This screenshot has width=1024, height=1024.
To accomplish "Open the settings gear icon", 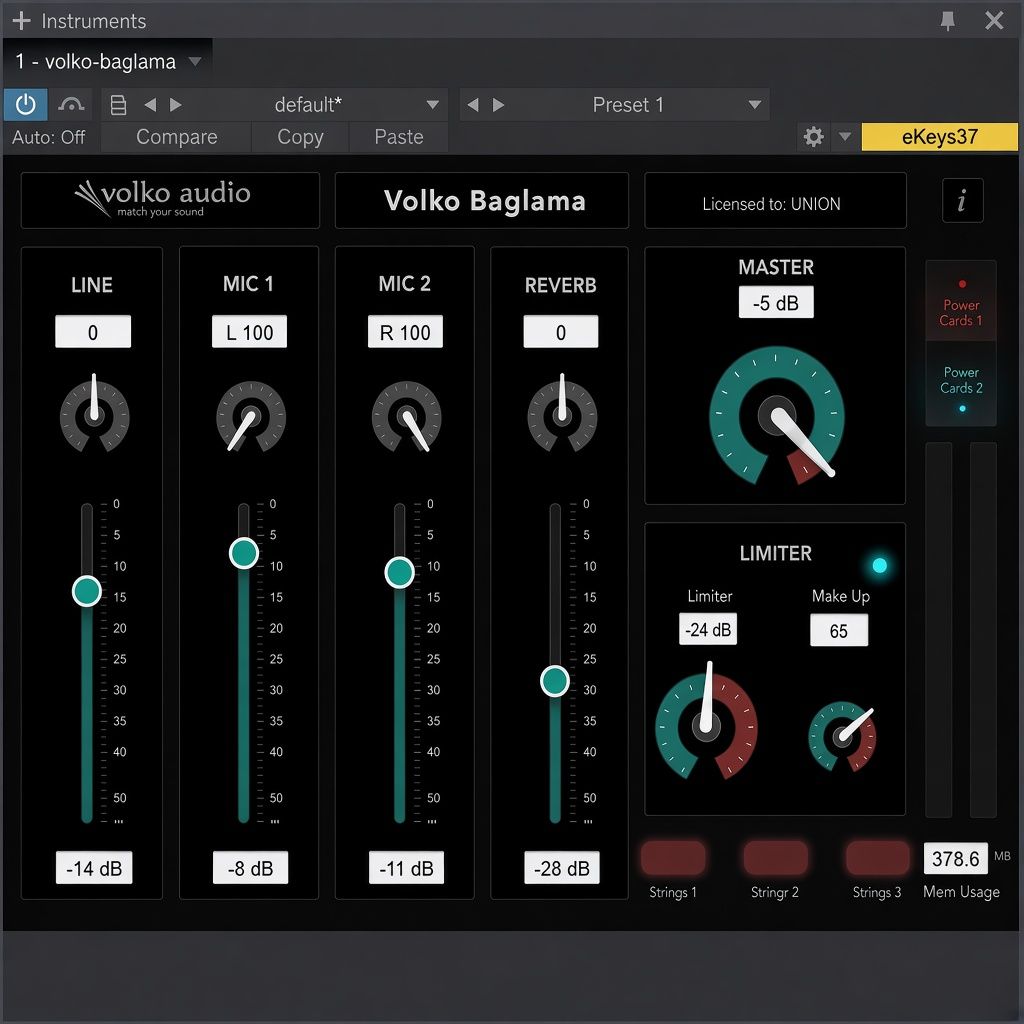I will 813,137.
